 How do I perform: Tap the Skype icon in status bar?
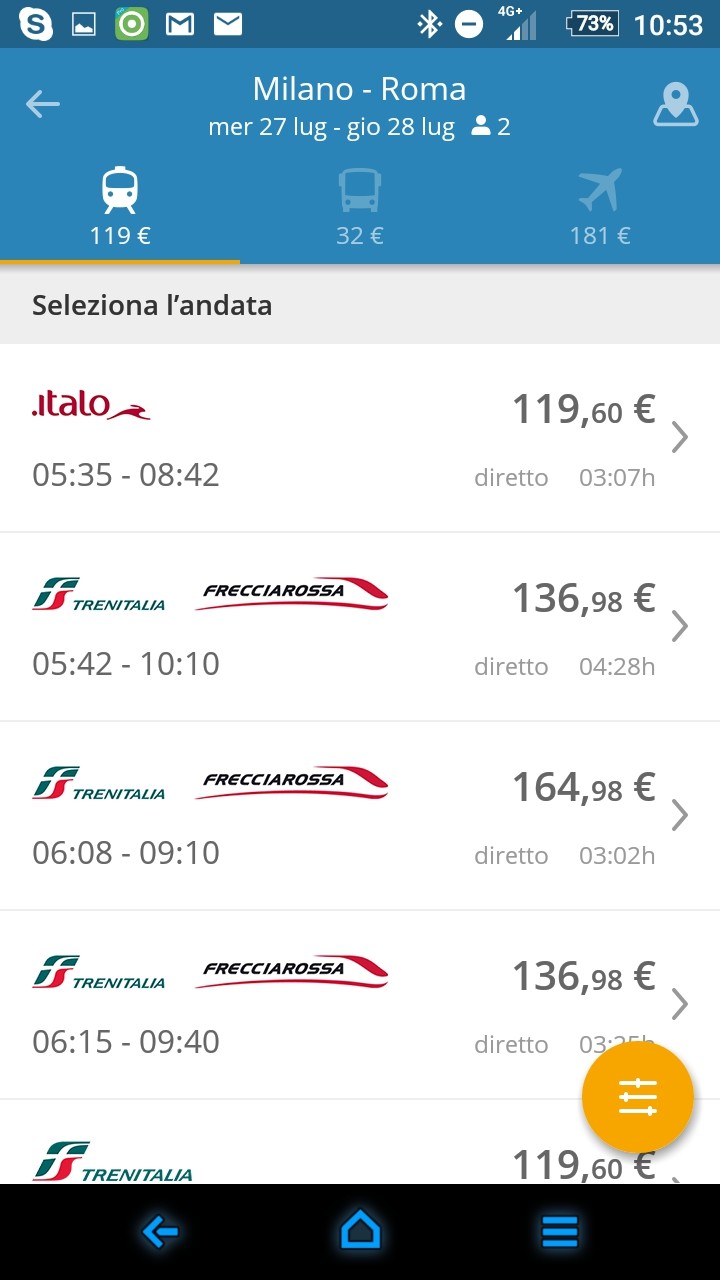coord(36,23)
